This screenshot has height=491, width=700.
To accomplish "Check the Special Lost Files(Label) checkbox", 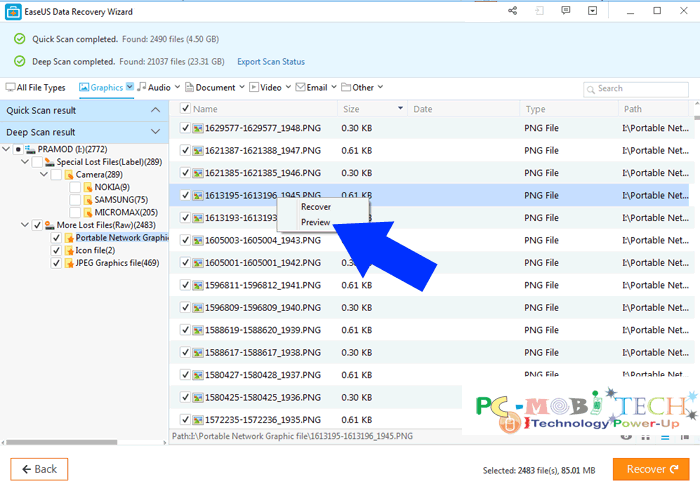I will 37,162.
